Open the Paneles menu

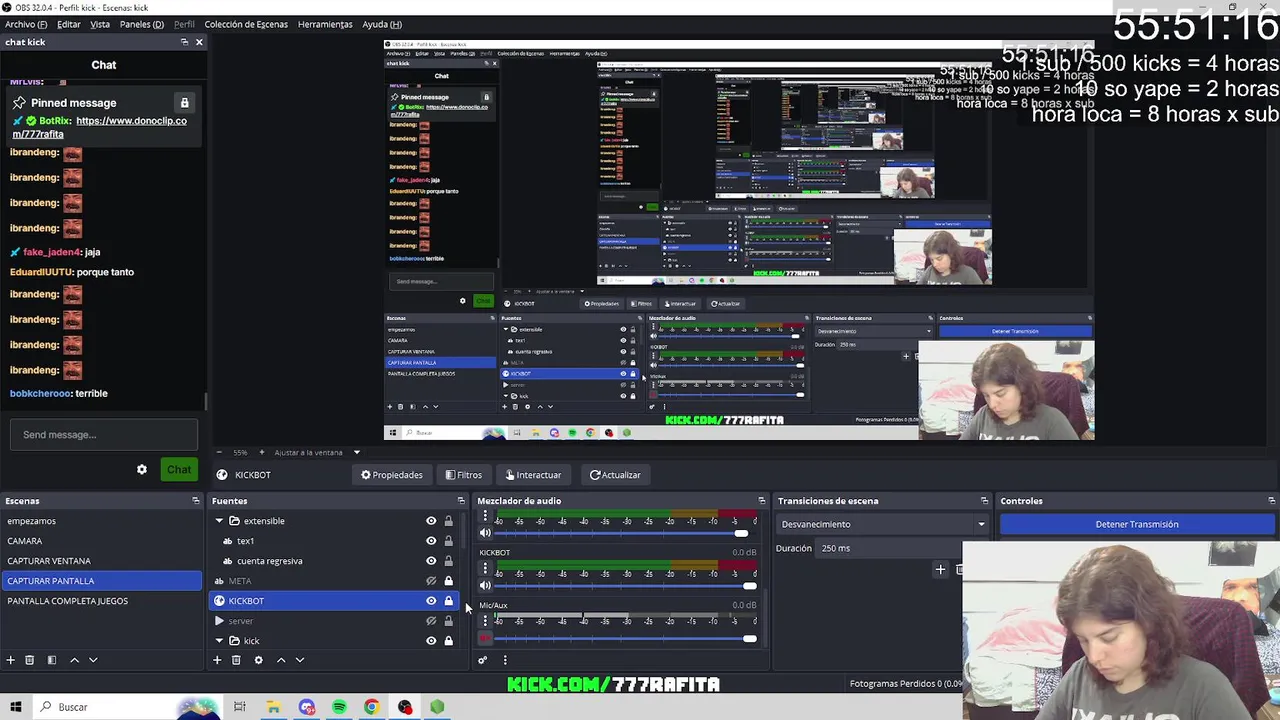pos(142,24)
